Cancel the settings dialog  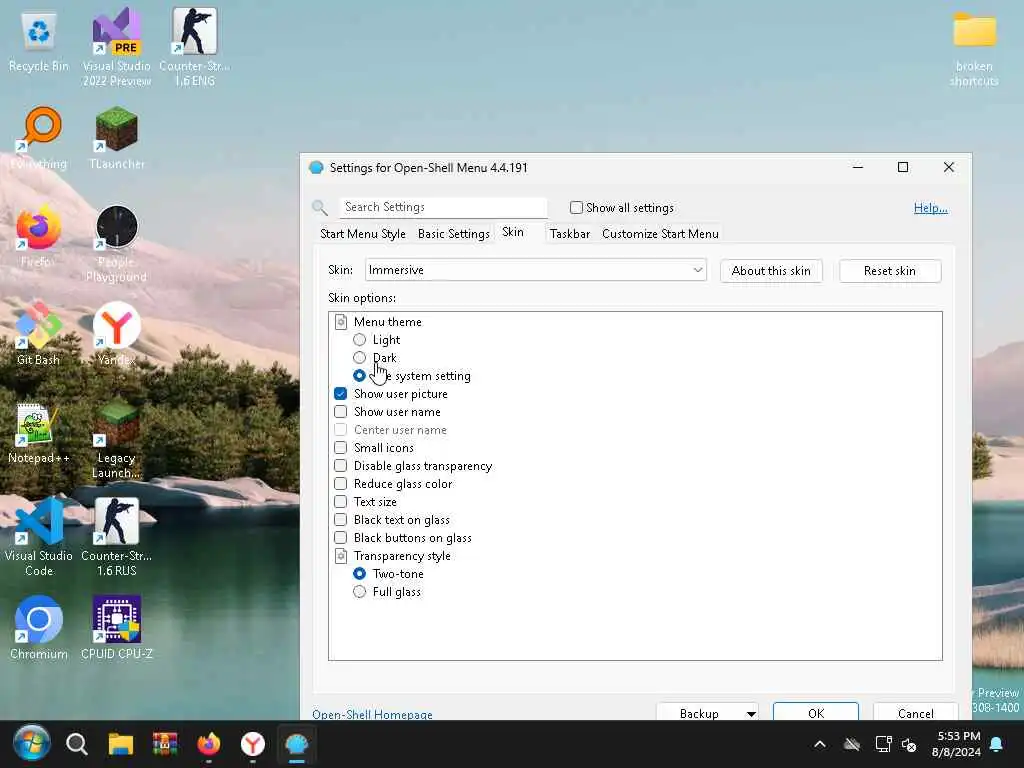(916, 712)
